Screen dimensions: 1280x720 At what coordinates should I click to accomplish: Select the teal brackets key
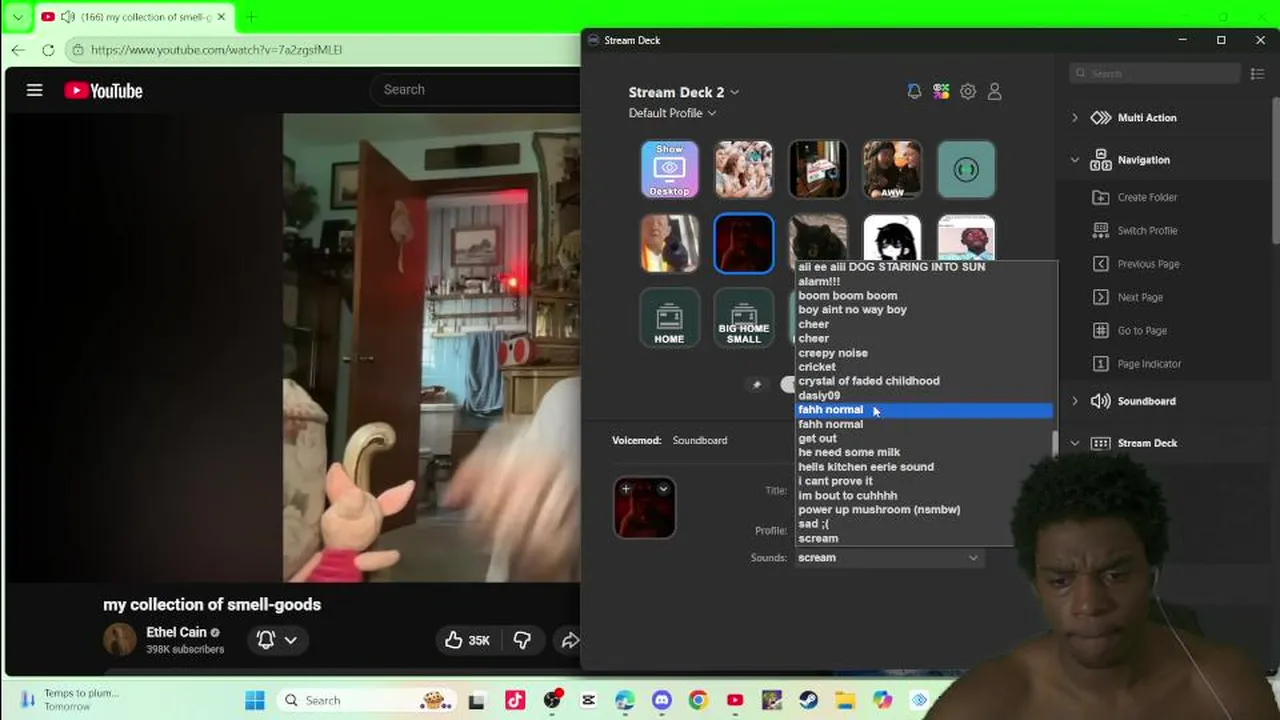click(x=966, y=169)
